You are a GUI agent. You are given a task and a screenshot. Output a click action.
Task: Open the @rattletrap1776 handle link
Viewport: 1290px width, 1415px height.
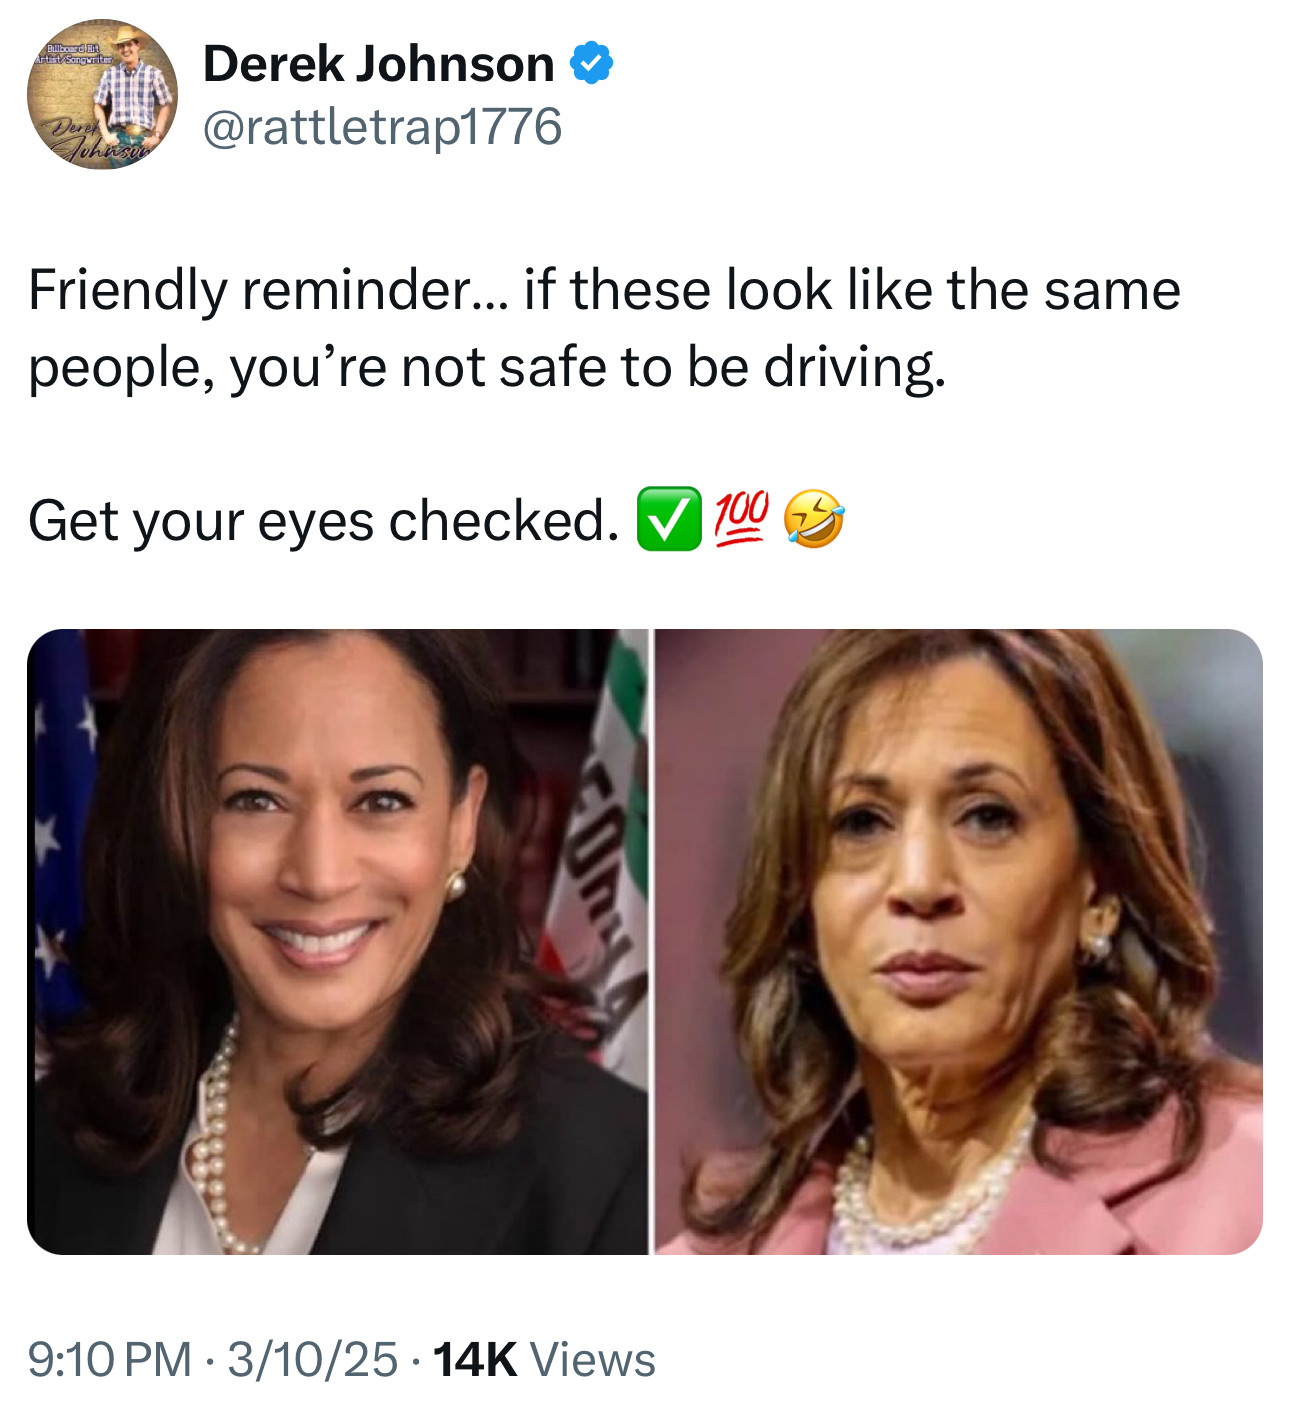(x=382, y=127)
